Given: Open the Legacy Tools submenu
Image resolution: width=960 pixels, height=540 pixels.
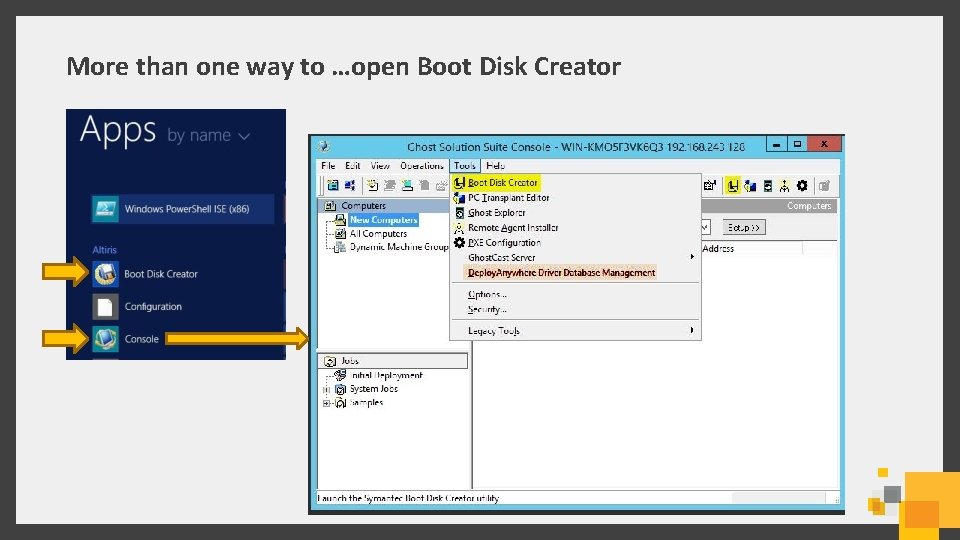Looking at the screenshot, I should click(576, 331).
